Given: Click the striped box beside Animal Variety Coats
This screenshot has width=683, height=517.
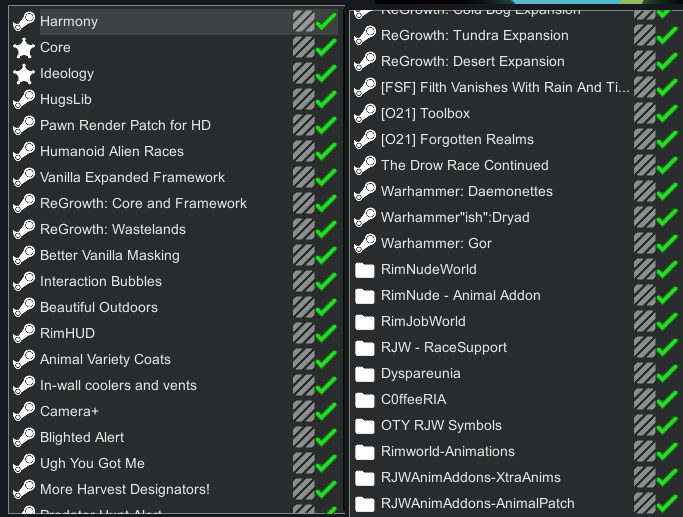Looking at the screenshot, I should [x=304, y=359].
